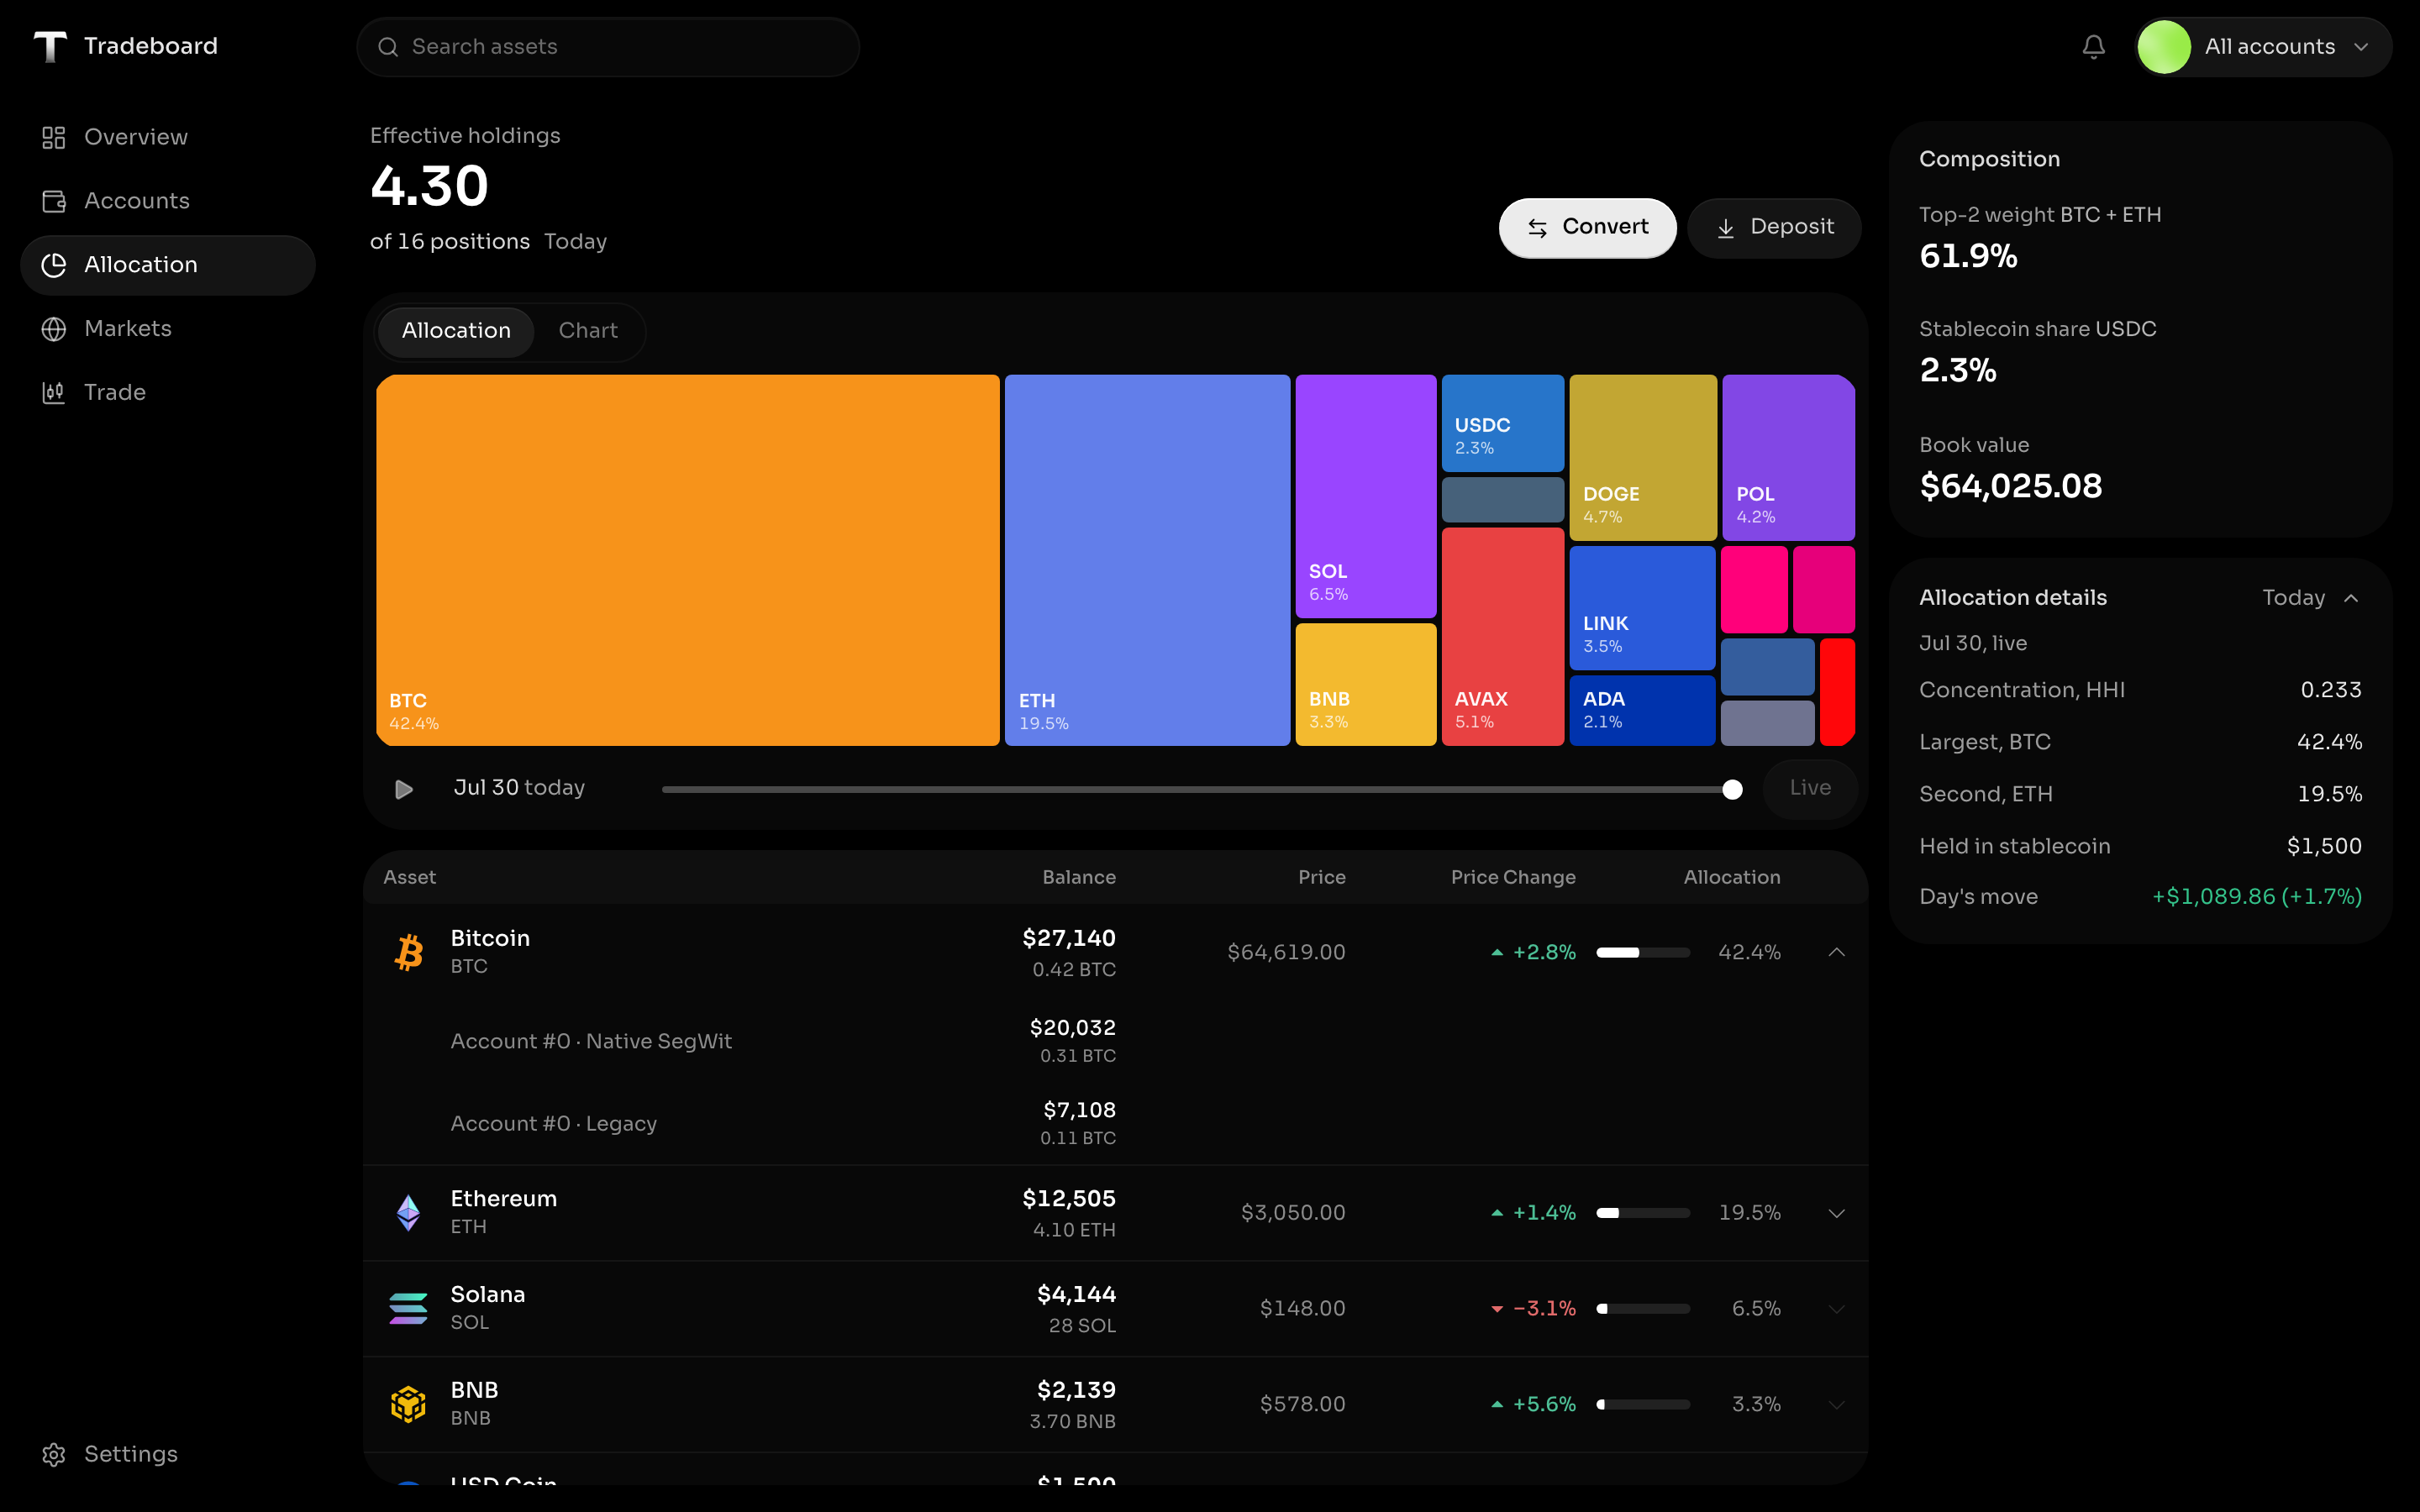The image size is (2420, 1512).
Task: Click Concentration HHI value 0.233
Action: (2330, 690)
